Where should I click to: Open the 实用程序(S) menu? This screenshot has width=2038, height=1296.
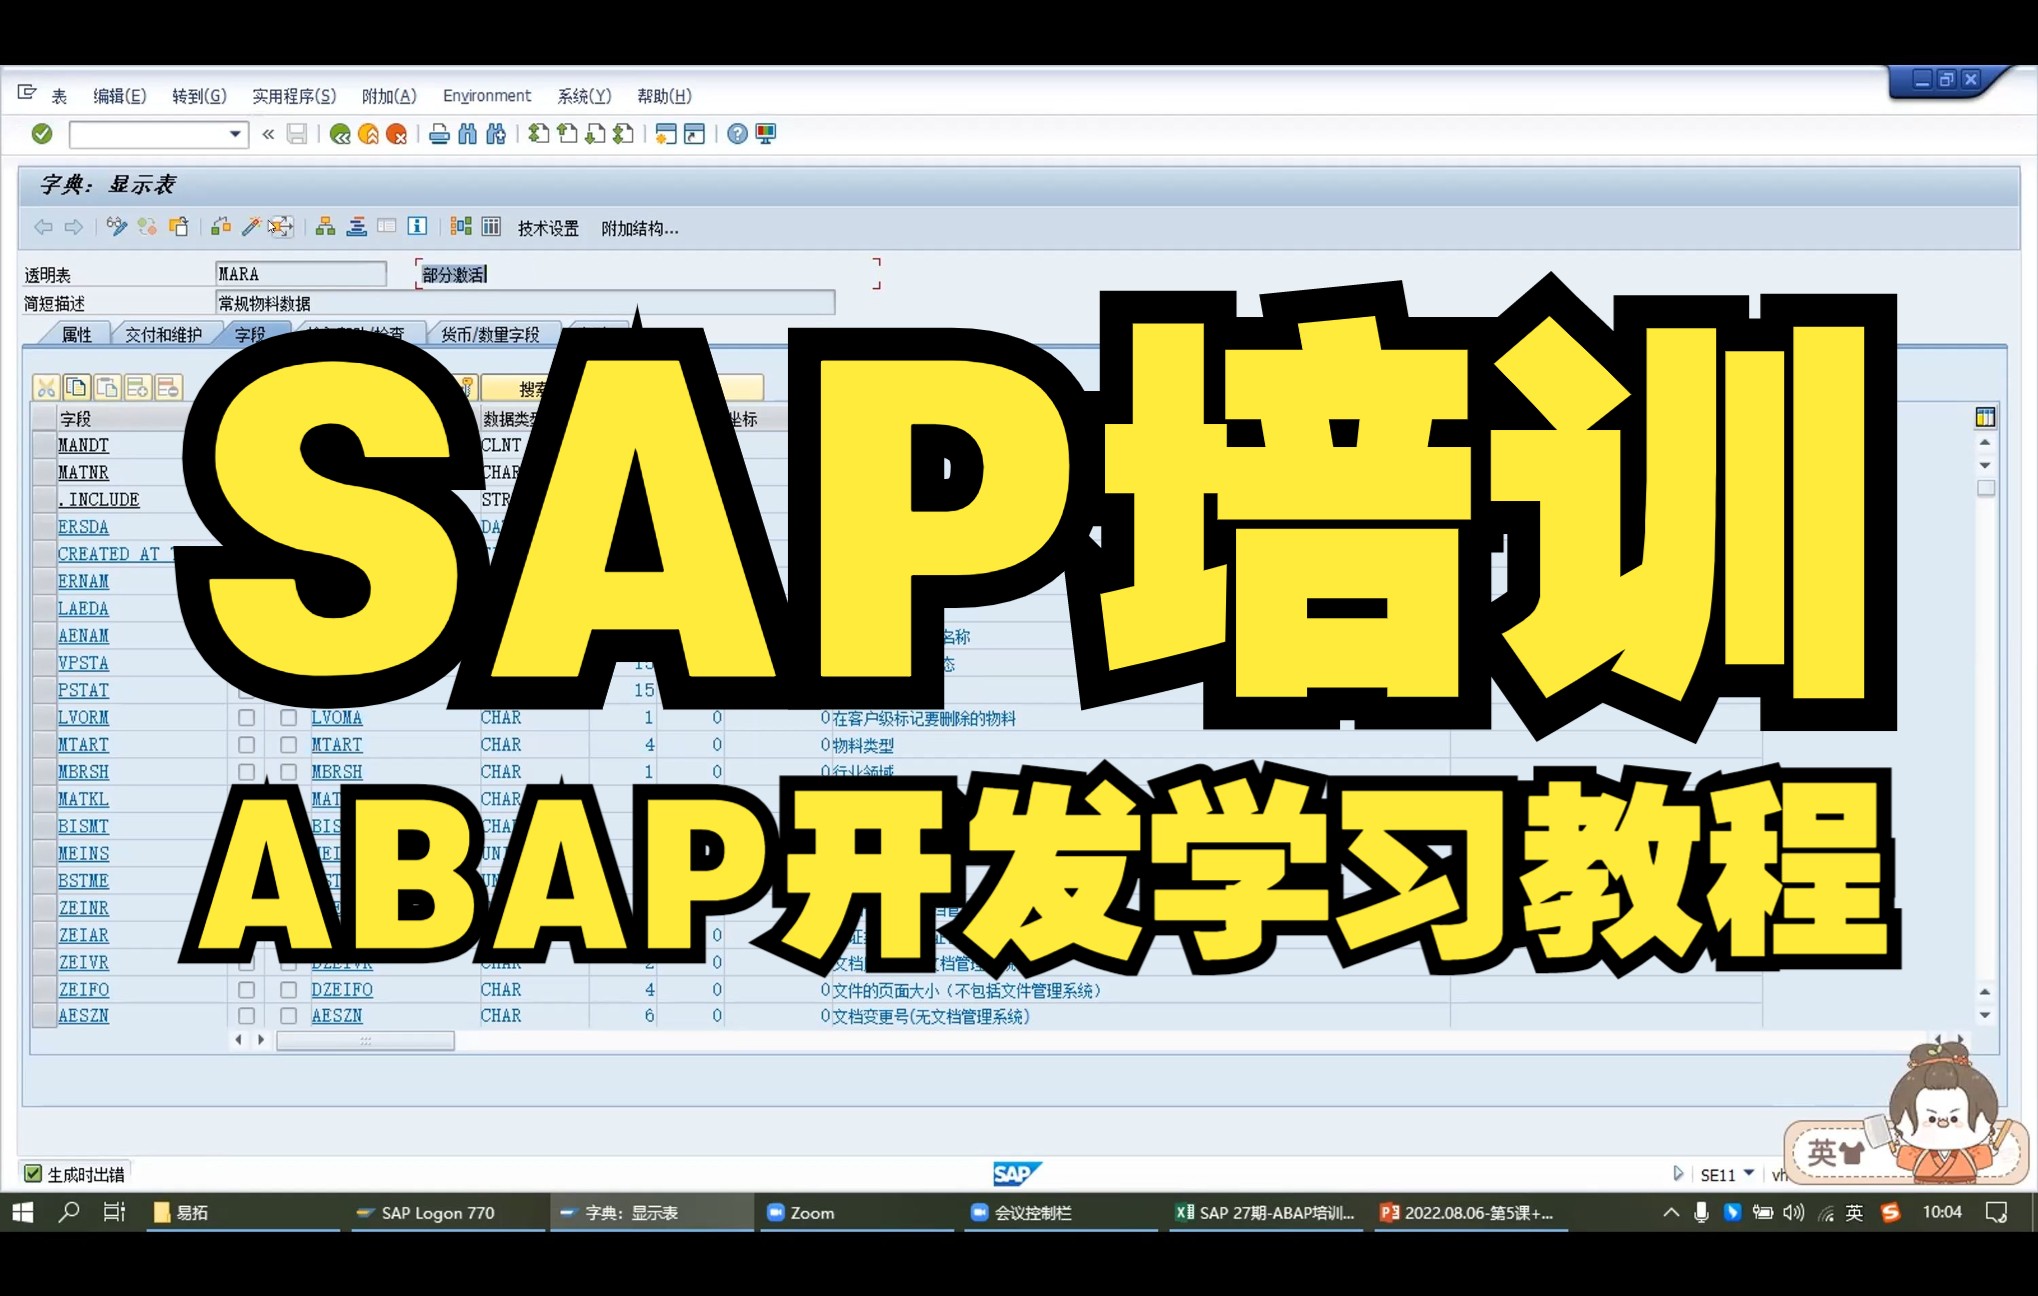[x=294, y=96]
